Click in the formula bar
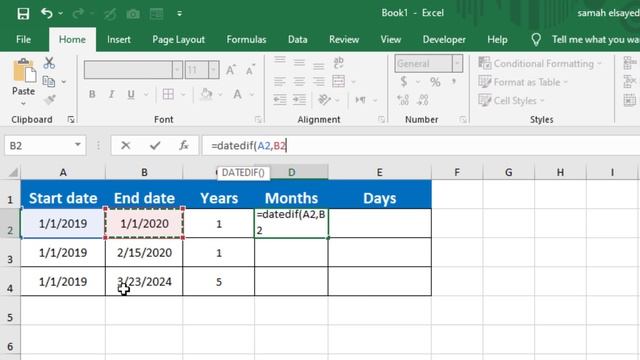640x360 pixels. pos(421,146)
